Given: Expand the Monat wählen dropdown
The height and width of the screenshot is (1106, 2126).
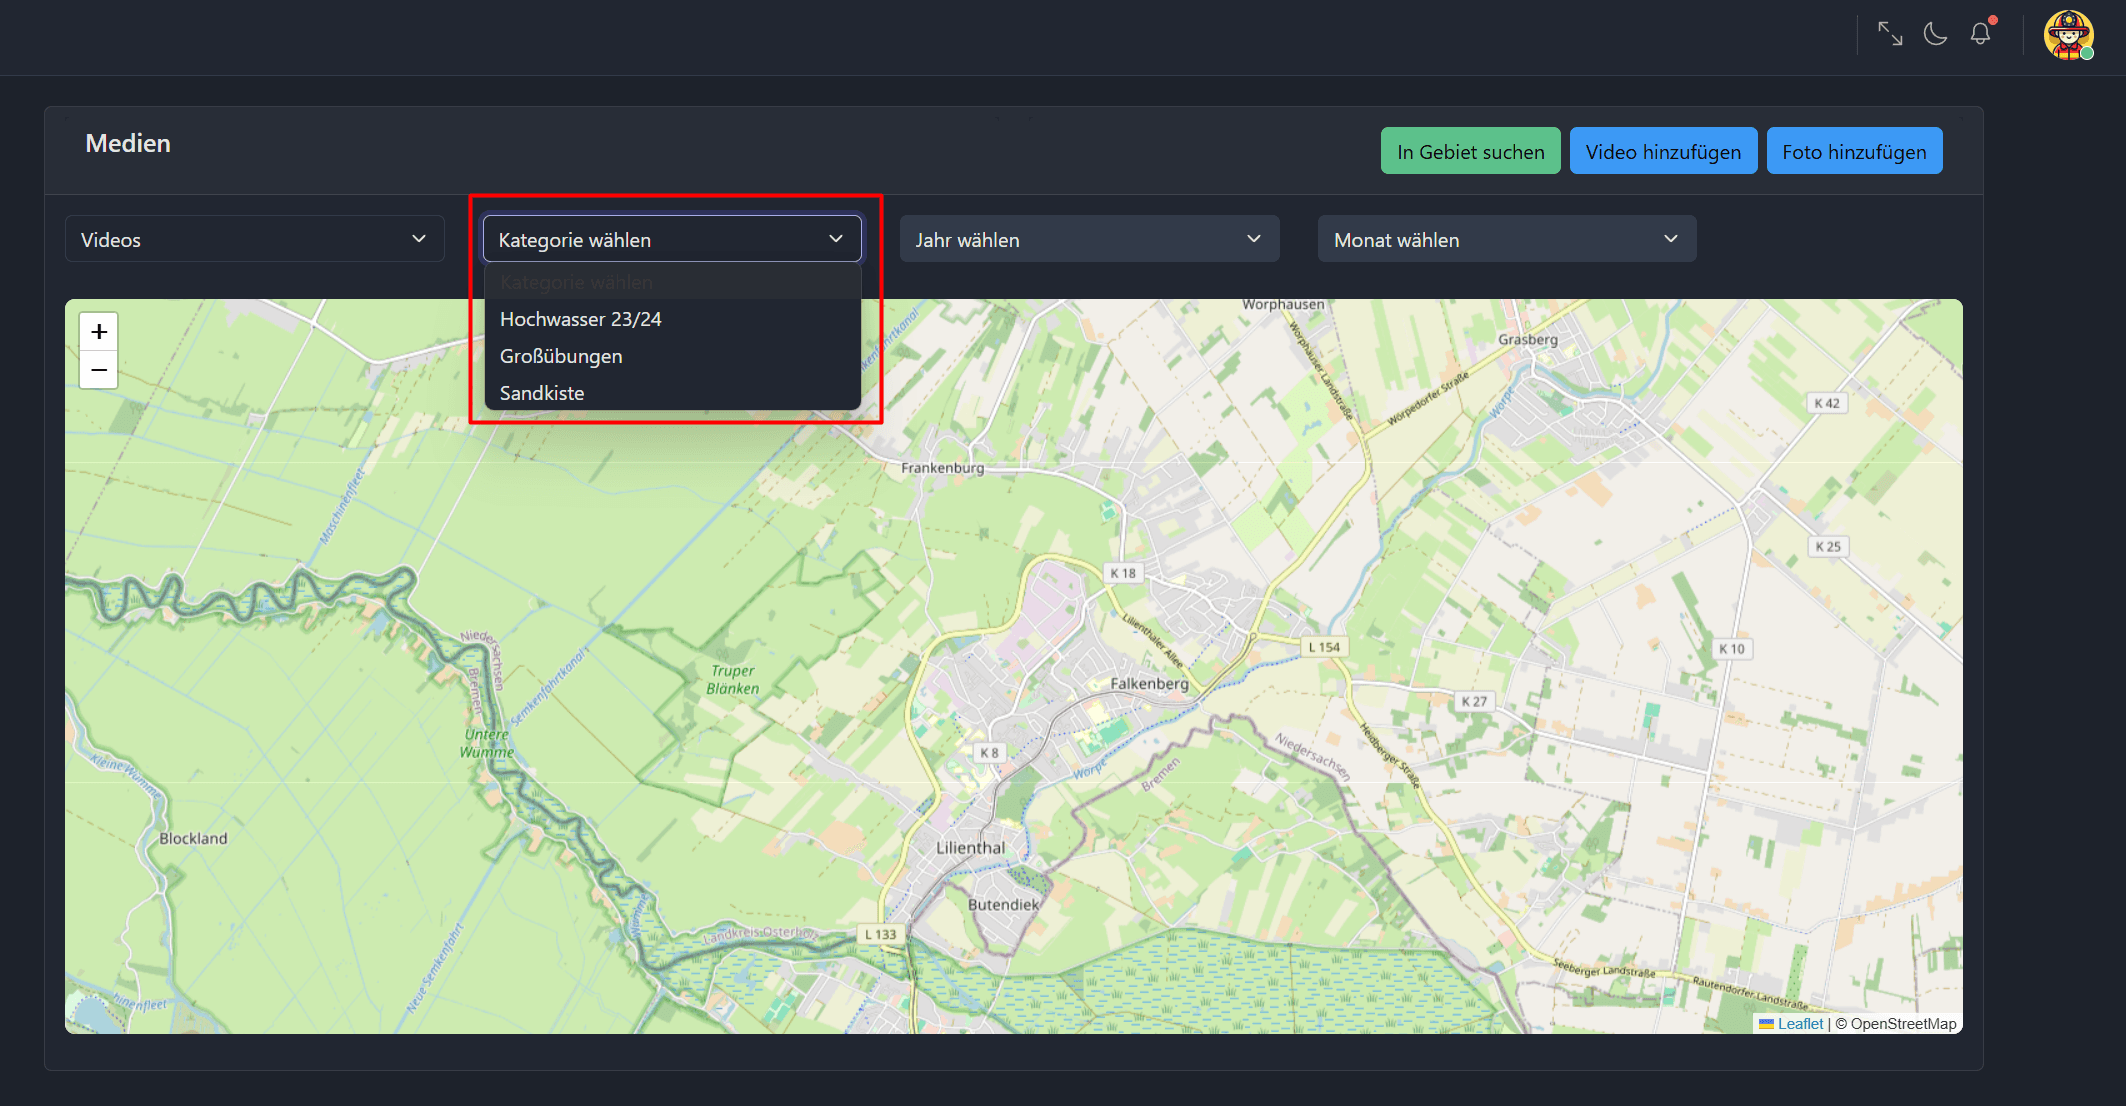Looking at the screenshot, I should (x=1506, y=240).
